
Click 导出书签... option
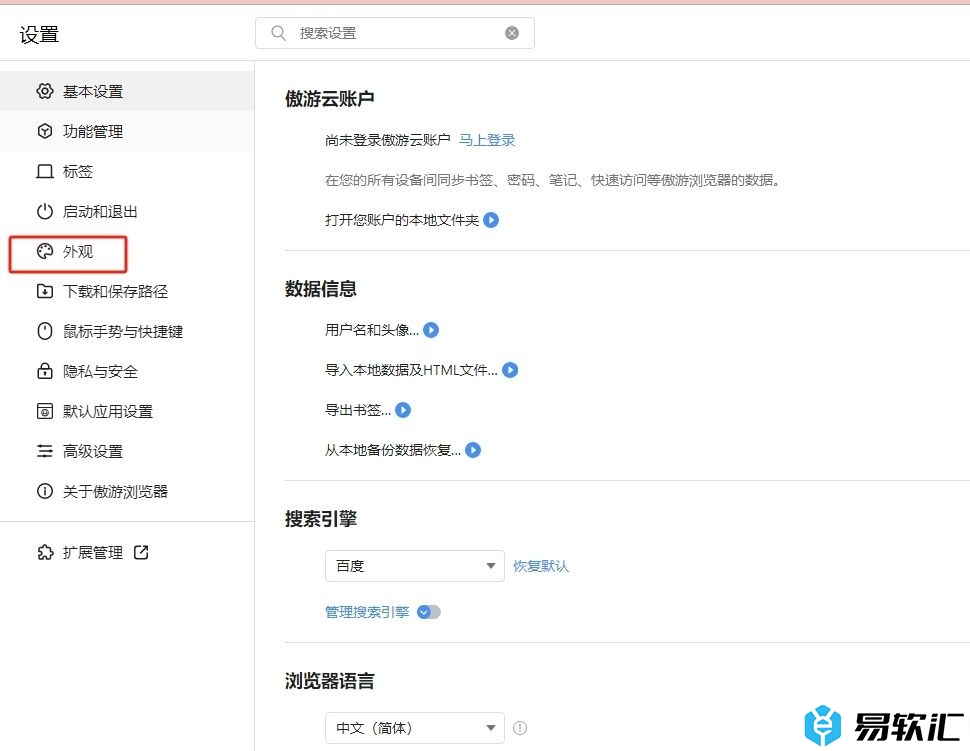tap(358, 410)
